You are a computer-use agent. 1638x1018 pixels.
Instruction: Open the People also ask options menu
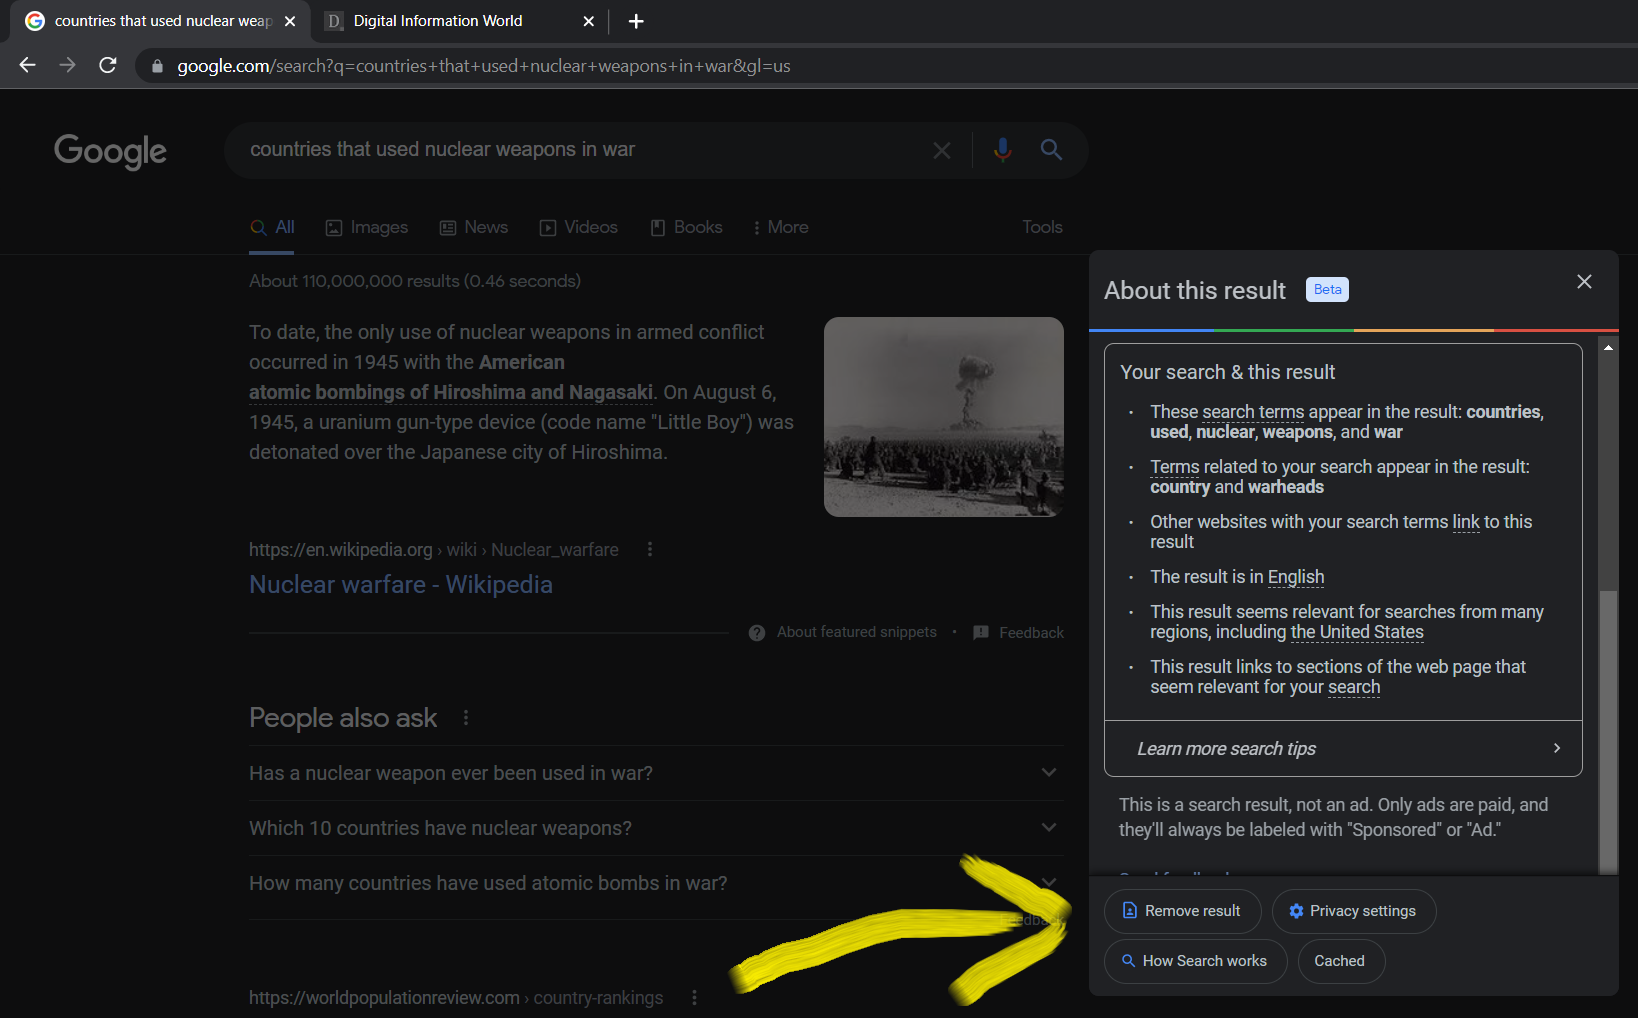(466, 718)
